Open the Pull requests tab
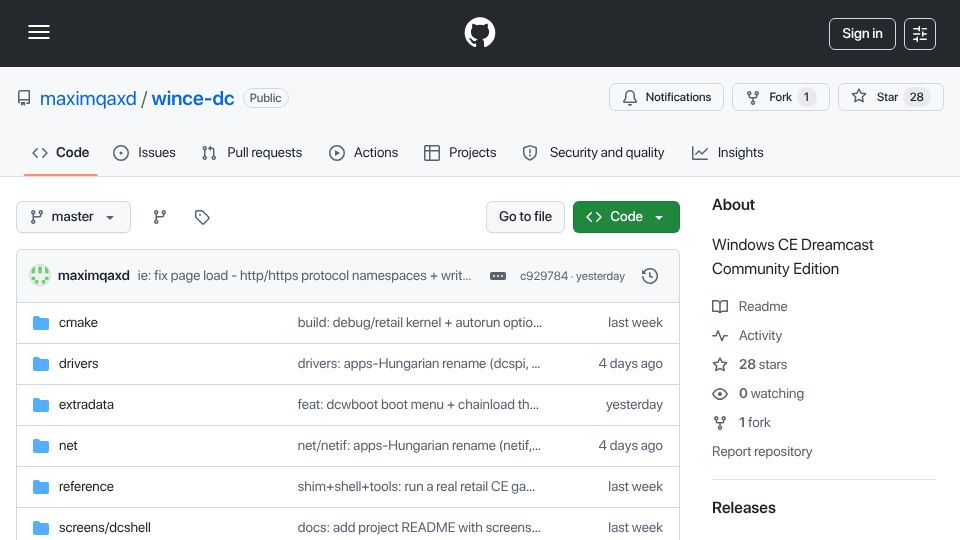Viewport: 960px width, 540px height. (x=252, y=152)
